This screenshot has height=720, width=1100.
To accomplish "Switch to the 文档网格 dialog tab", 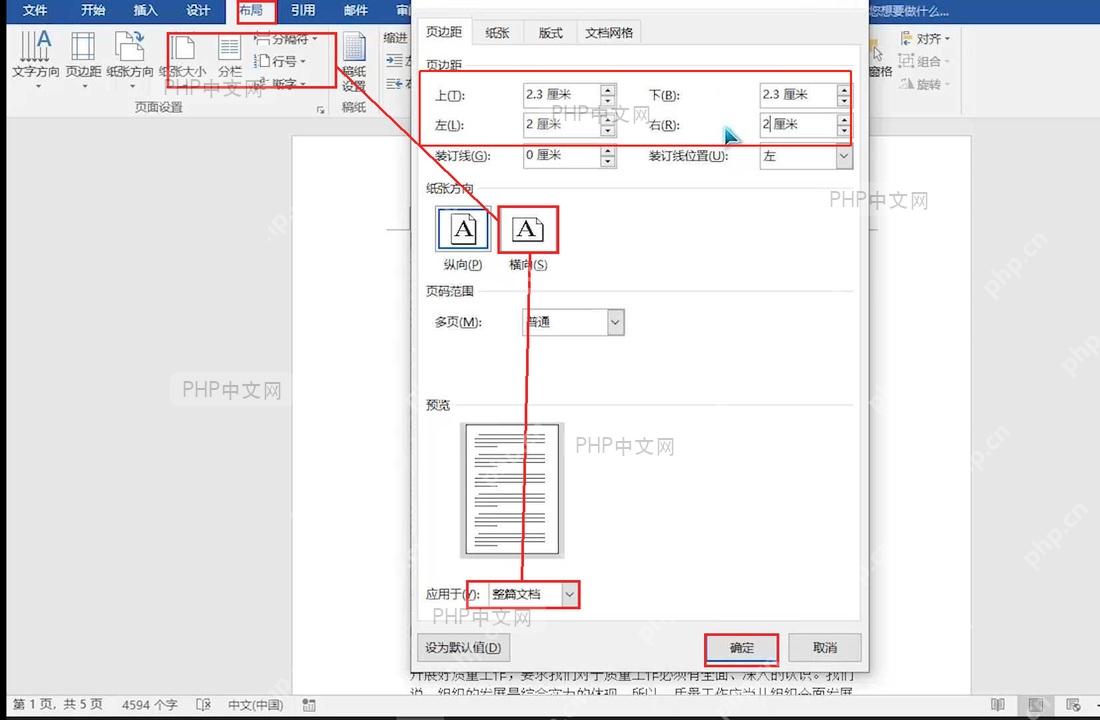I will [609, 32].
